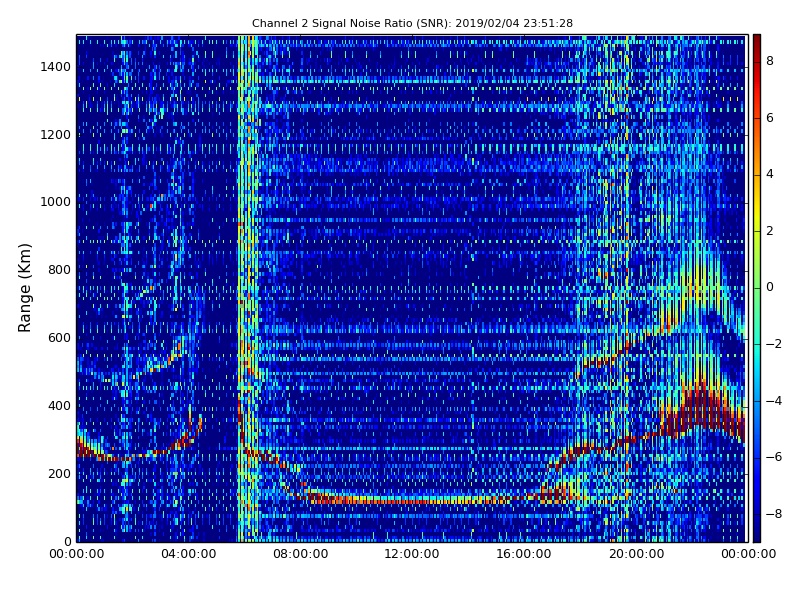Image resolution: width=800 pixels, height=600 pixels.
Task: Click the bright vertical interference stripe near 06:00
Action: 248,288
